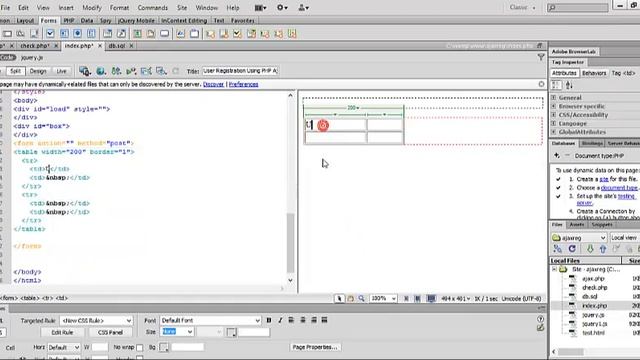Open the Assets tab
Screen dimensions: 640x360
(x=576, y=225)
